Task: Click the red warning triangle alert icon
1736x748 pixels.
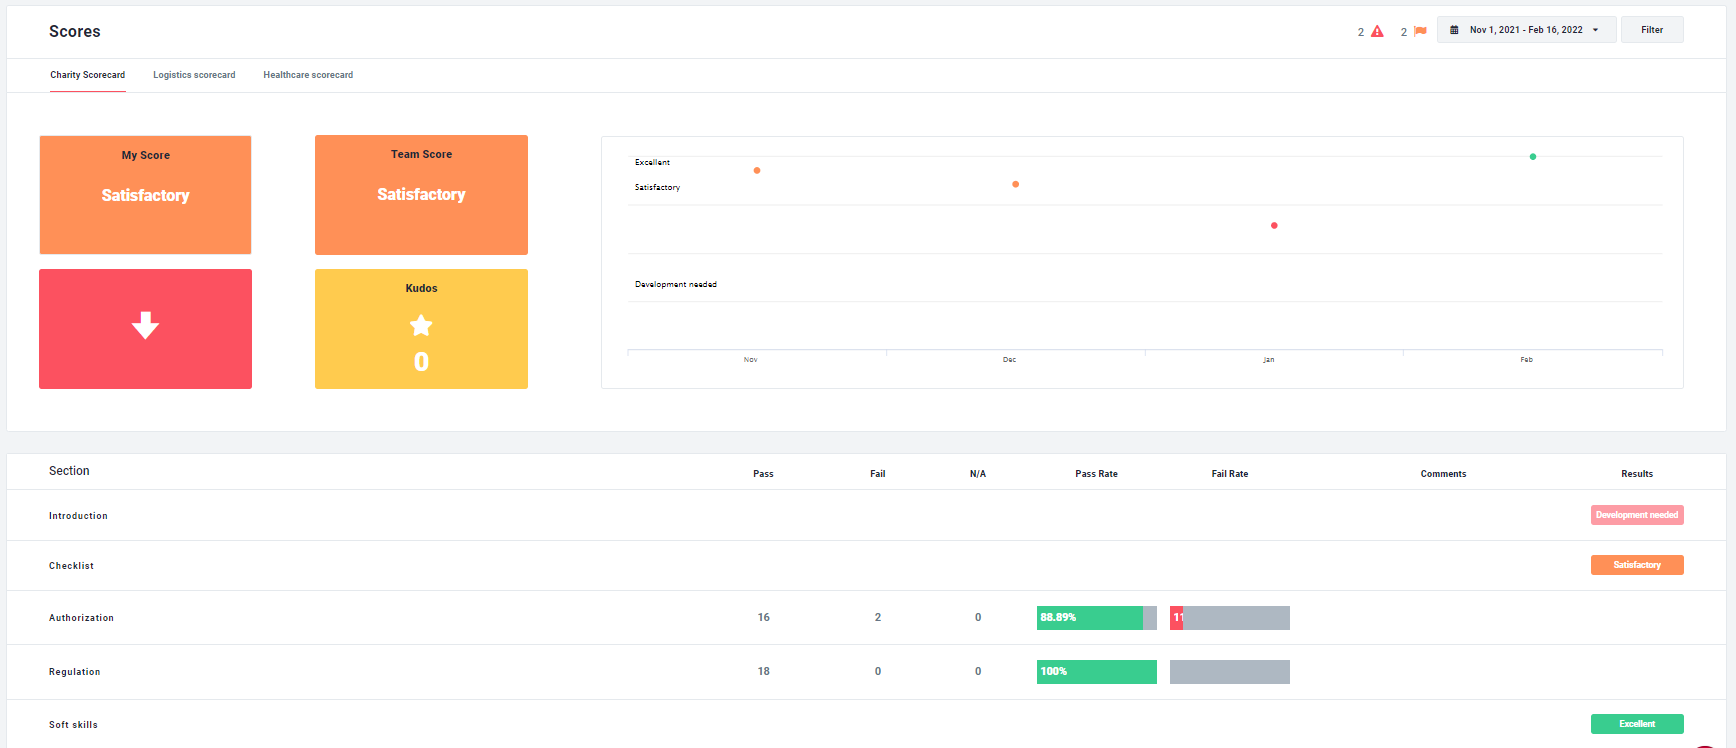Action: [x=1377, y=31]
